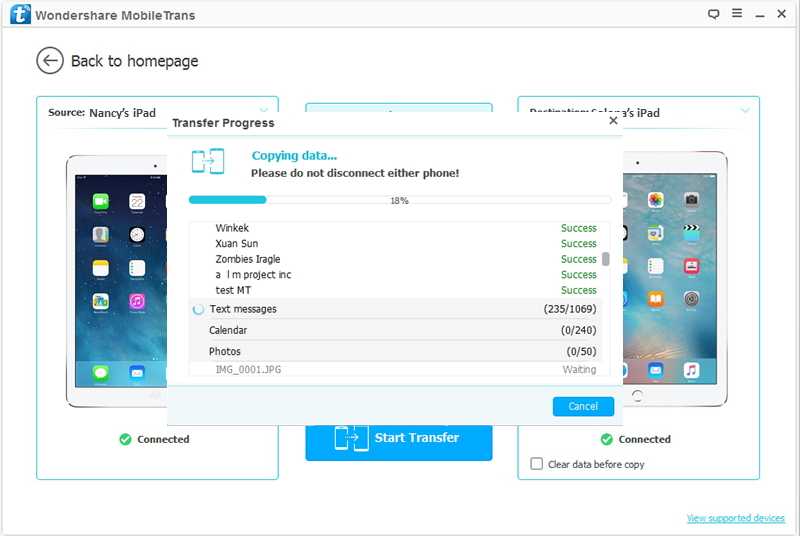Click Camera app icon on destination iPad
Screen dimensions: 800x536
click(x=691, y=199)
